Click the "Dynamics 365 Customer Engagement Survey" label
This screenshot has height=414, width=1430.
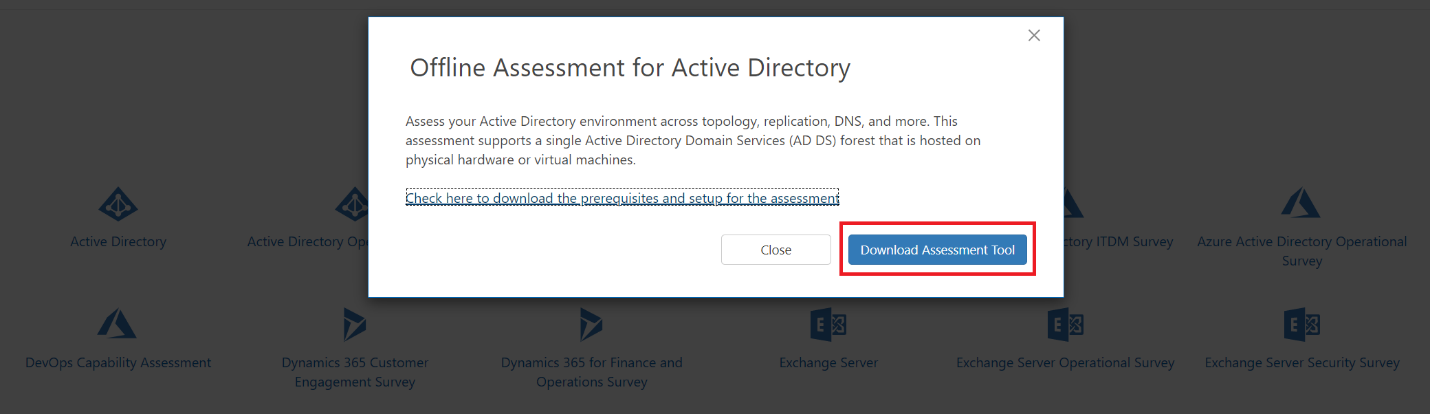pos(355,372)
